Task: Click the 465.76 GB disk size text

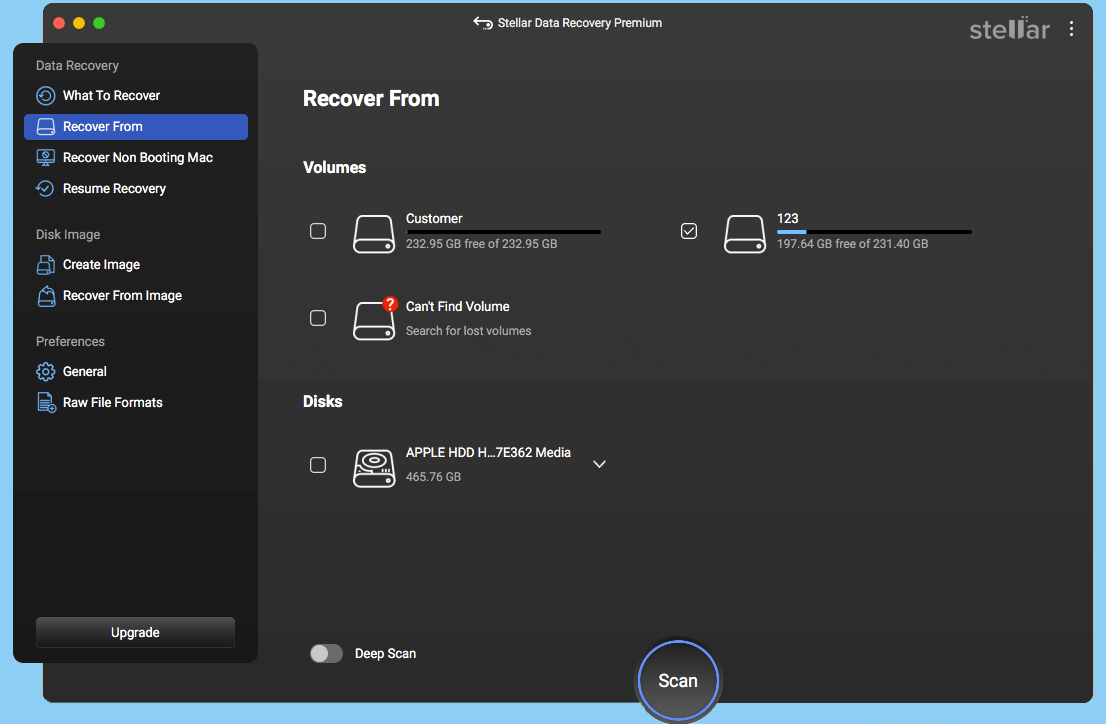Action: click(433, 477)
